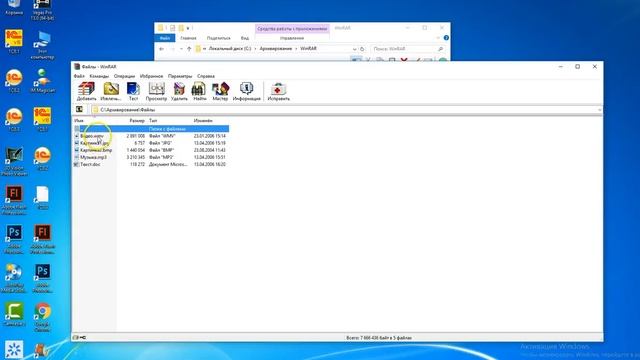640x360 pixels.
Task: Expand the Explorer address history dropdown
Action: coord(354,49)
